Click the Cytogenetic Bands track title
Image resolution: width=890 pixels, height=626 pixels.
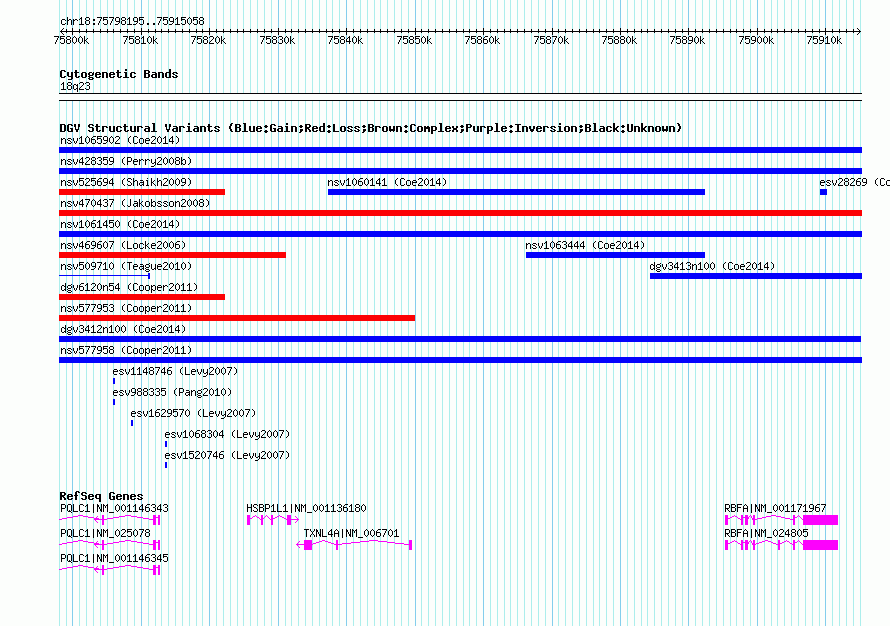coord(119,74)
